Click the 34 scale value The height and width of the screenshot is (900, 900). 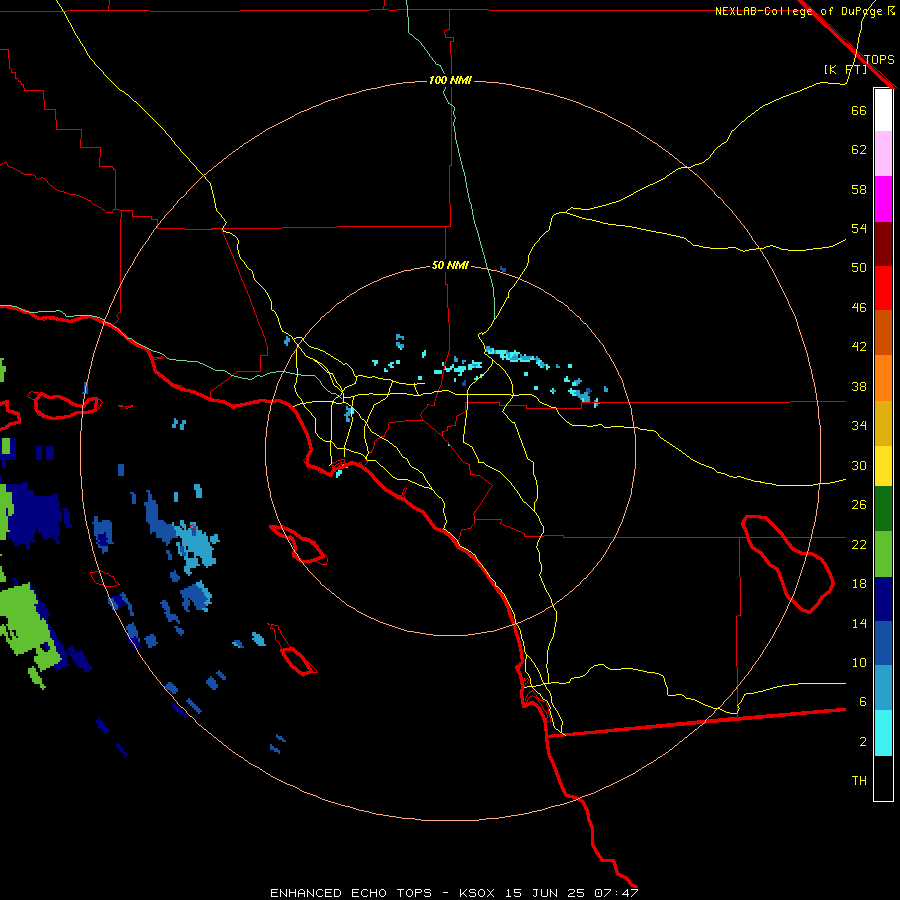[859, 426]
